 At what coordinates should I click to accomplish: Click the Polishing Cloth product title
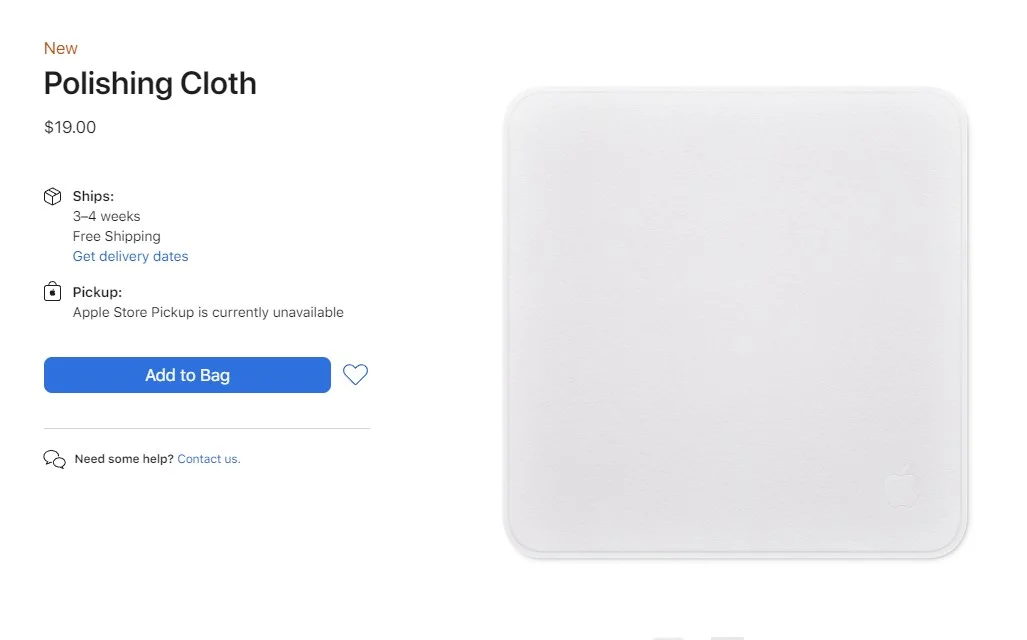click(150, 83)
